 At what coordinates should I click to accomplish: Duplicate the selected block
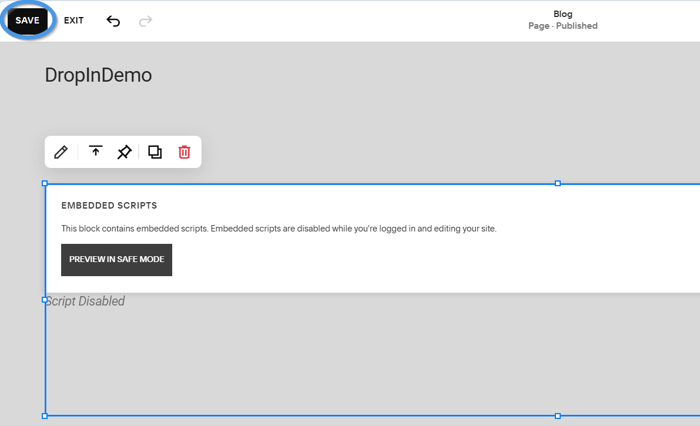[x=155, y=152]
